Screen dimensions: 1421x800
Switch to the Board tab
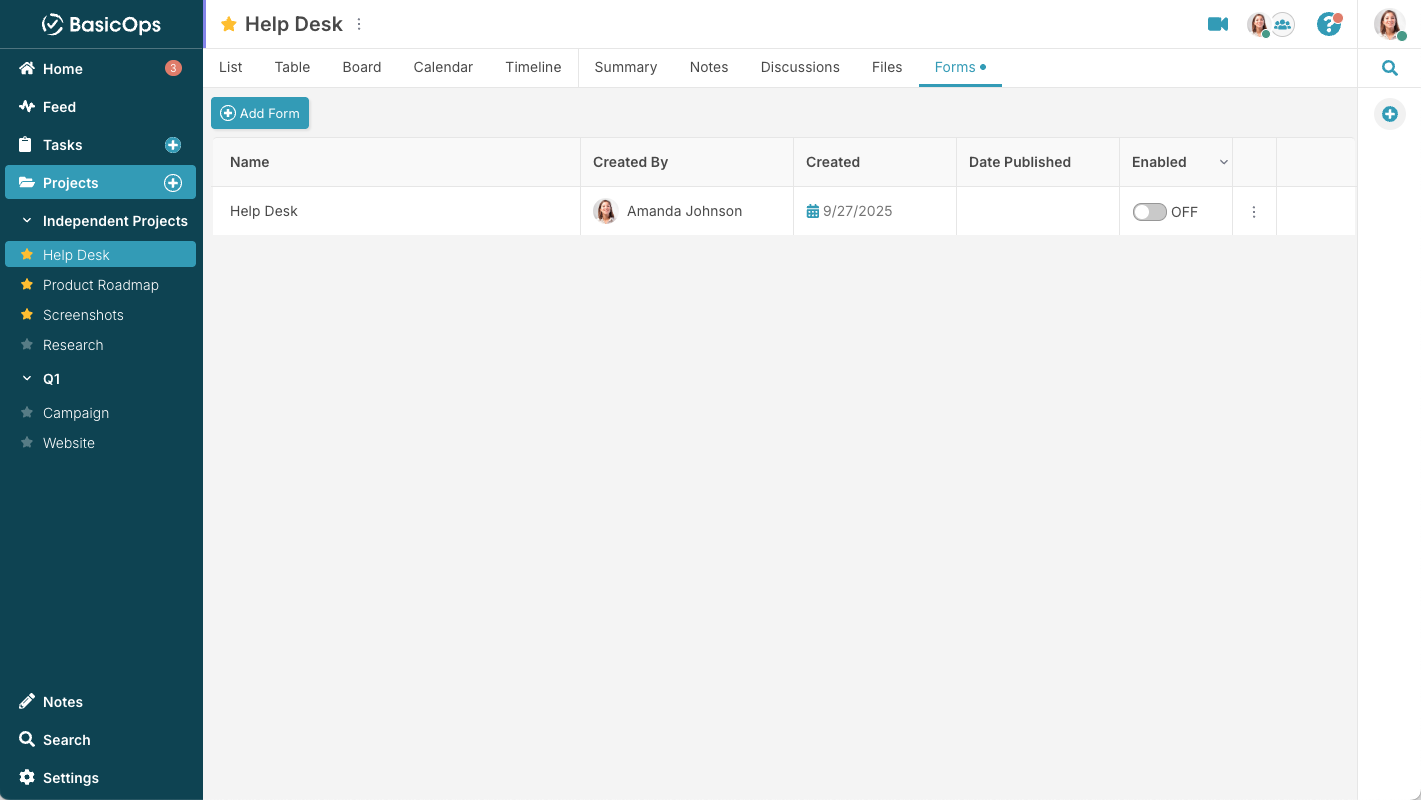coord(361,67)
